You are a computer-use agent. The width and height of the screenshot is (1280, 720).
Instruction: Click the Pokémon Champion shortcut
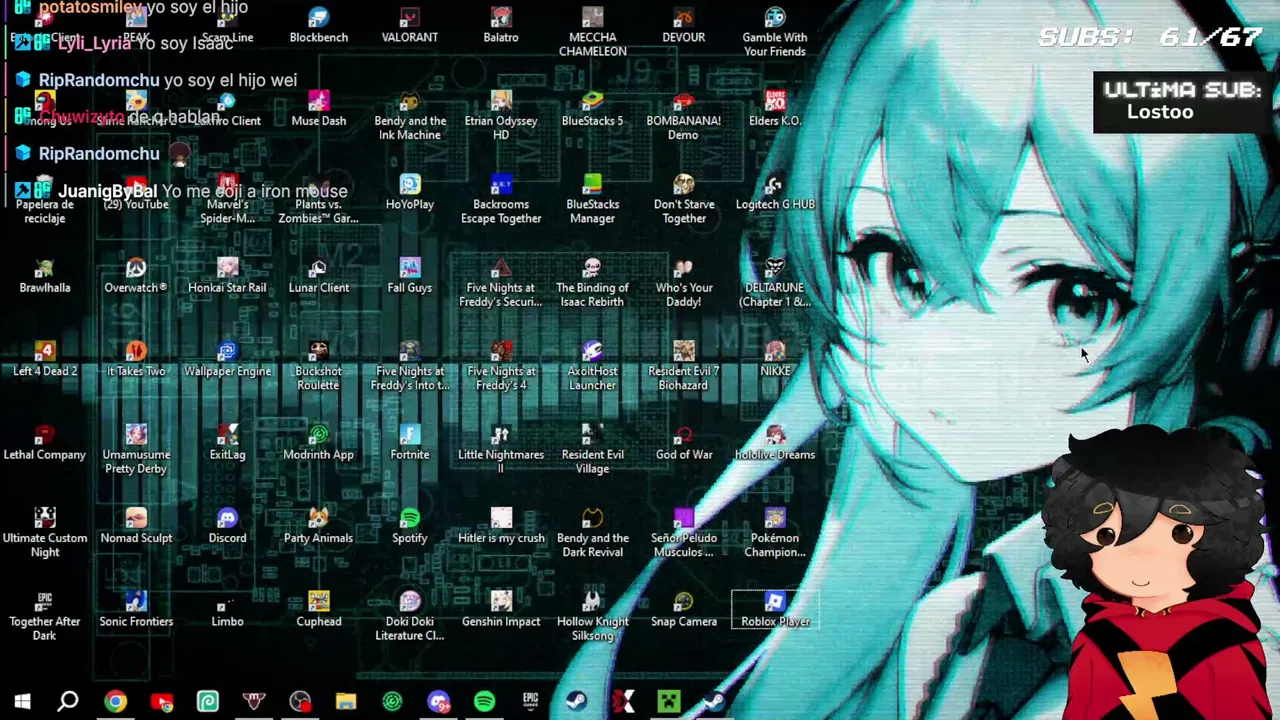pos(775,533)
